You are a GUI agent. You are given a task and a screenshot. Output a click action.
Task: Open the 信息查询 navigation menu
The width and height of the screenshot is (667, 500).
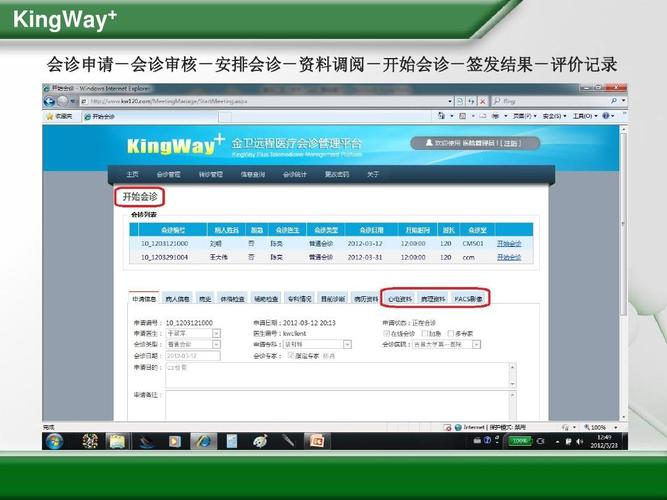point(253,174)
